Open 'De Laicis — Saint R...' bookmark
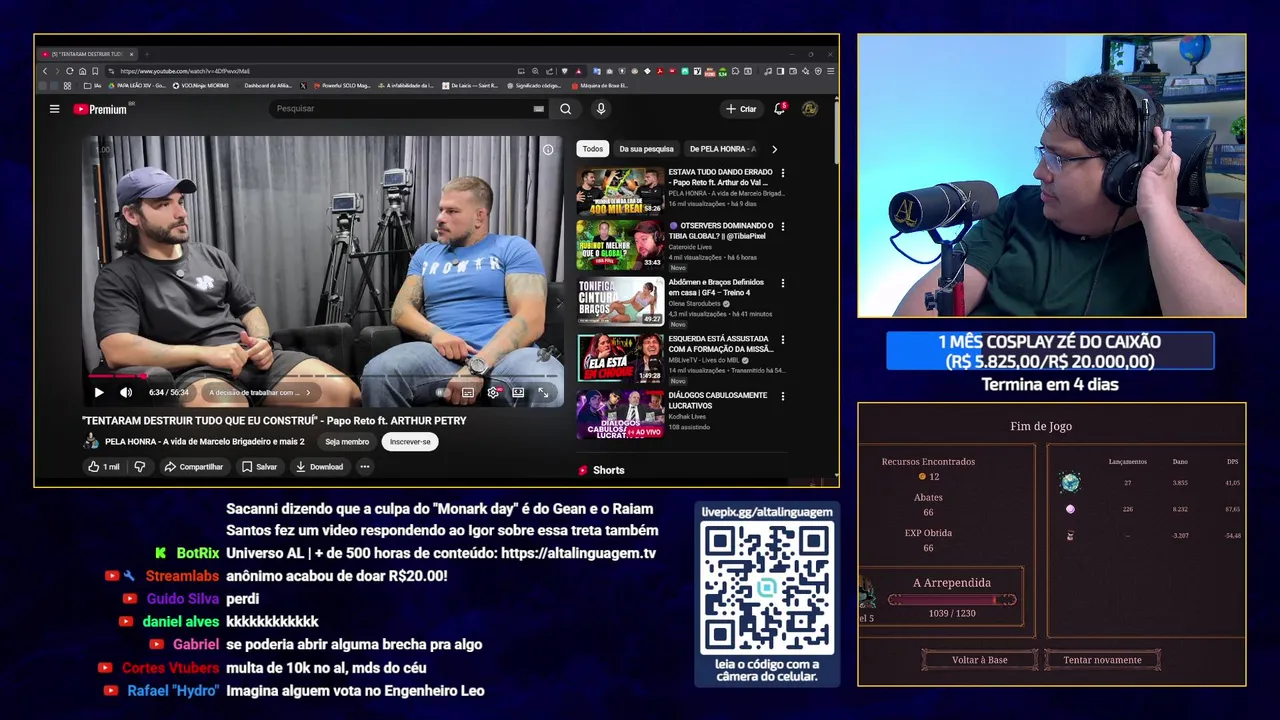 470,86
